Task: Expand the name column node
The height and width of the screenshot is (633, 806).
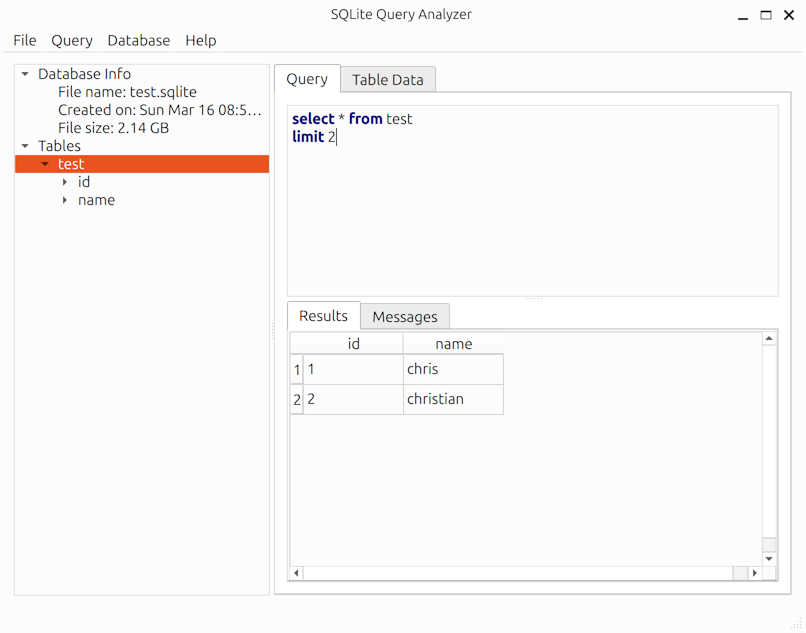Action: (x=64, y=200)
